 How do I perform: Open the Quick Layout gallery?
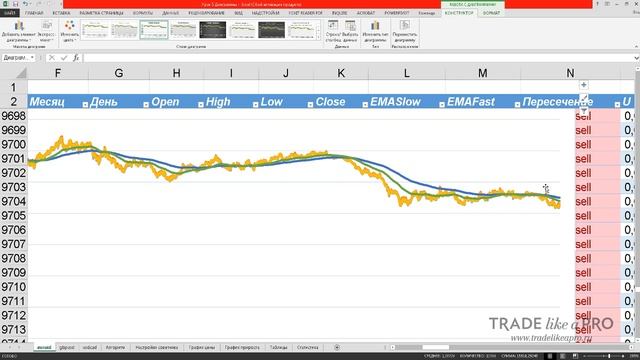(x=47, y=31)
